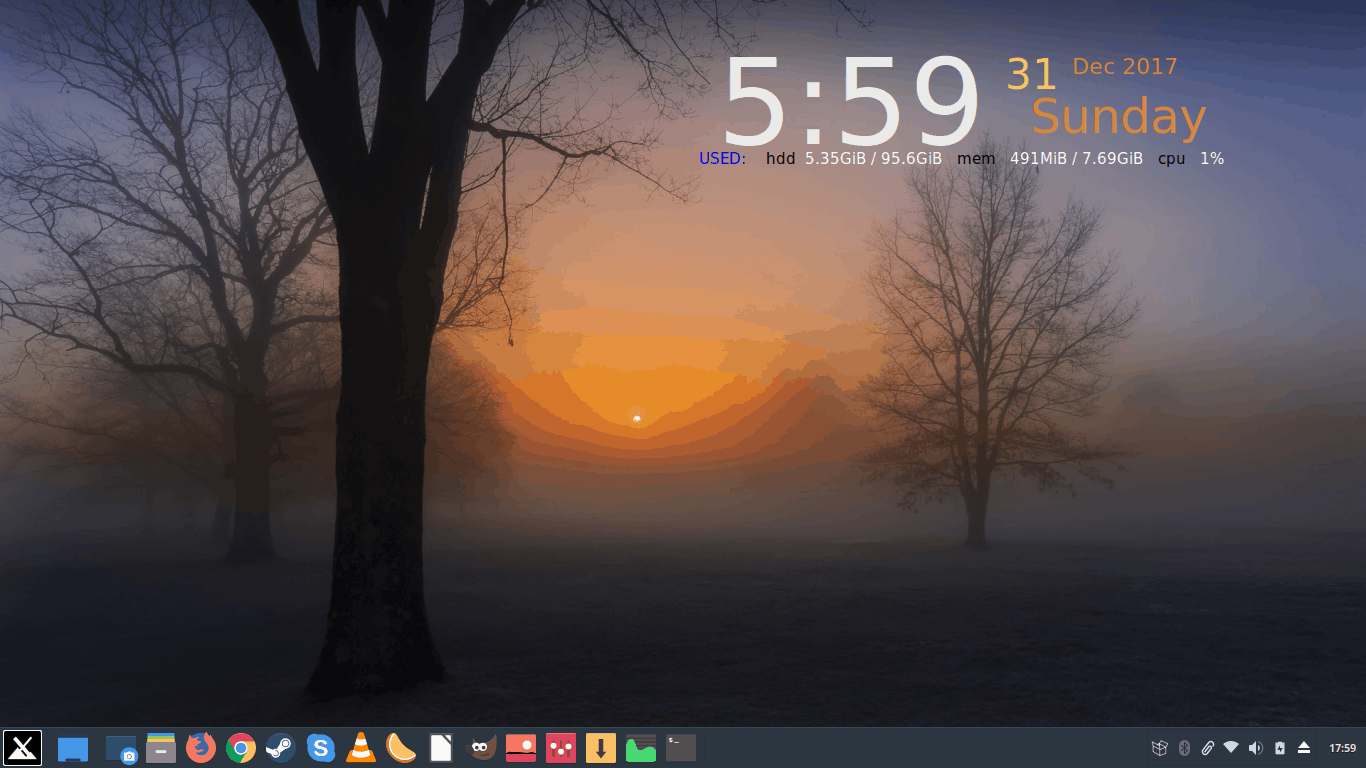This screenshot has height=768, width=1366.
Task: Click the yellow download arrow icon
Action: pos(601,747)
